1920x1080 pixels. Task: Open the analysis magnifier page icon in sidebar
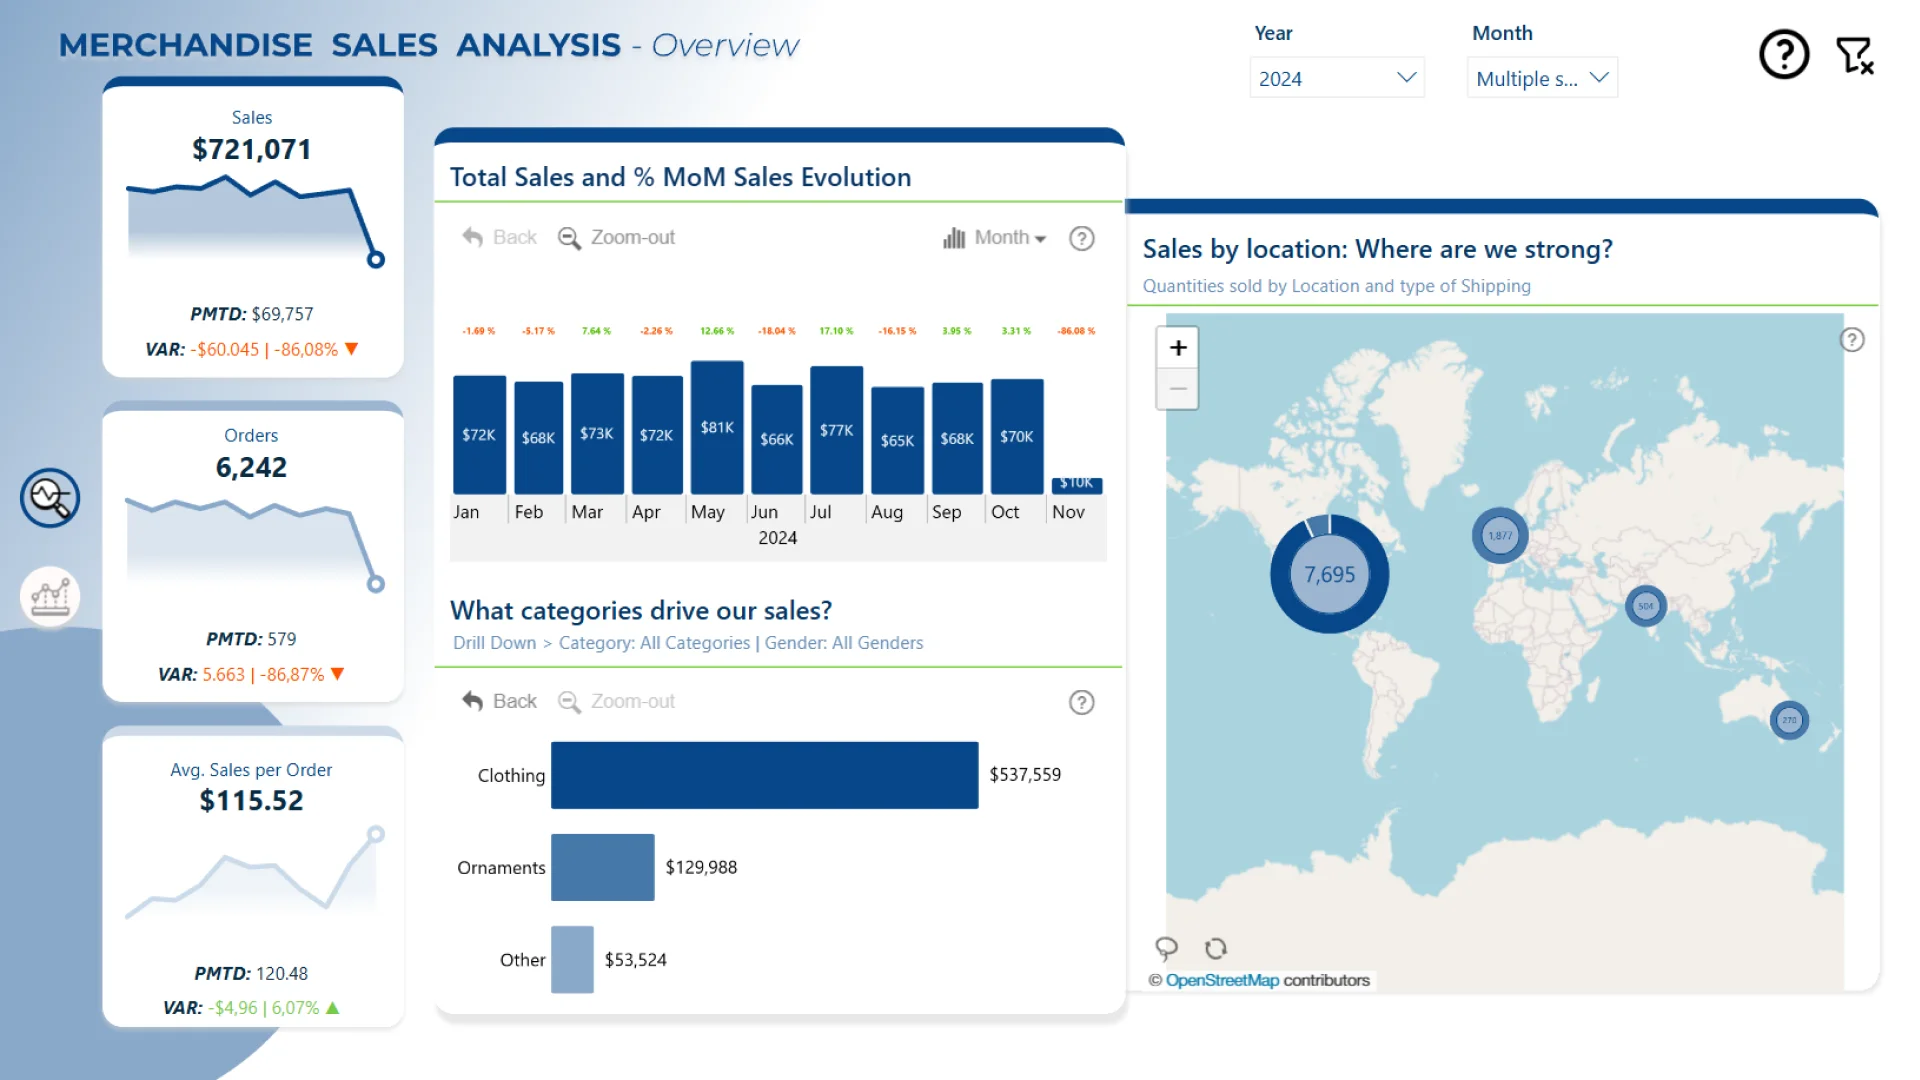[x=50, y=497]
